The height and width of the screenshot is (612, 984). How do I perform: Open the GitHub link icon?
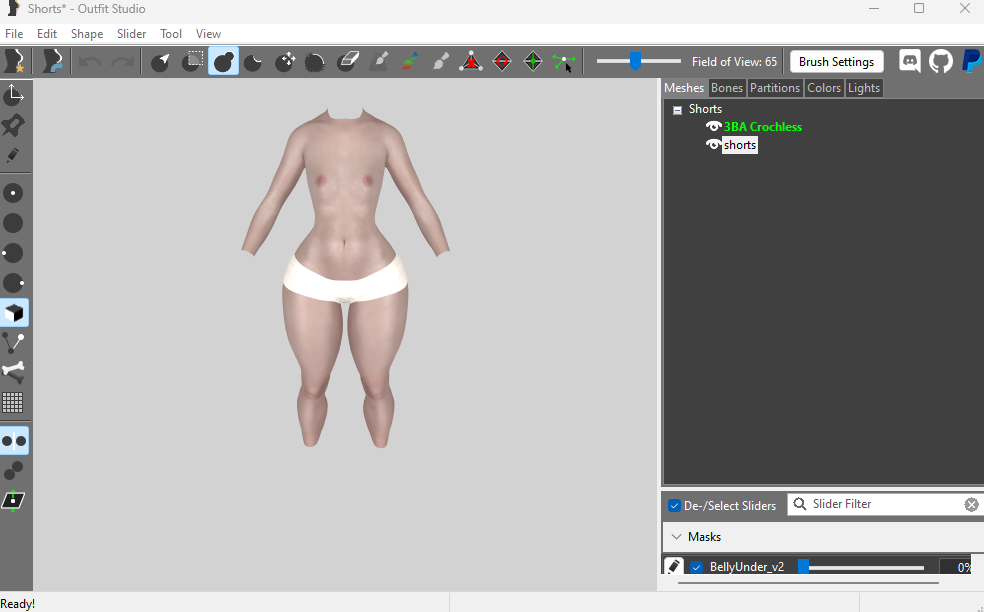pos(941,61)
